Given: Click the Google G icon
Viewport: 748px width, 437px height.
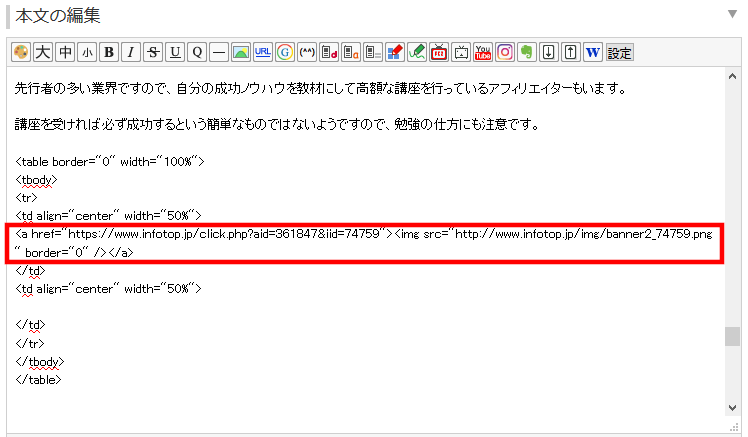Looking at the screenshot, I should (x=285, y=52).
